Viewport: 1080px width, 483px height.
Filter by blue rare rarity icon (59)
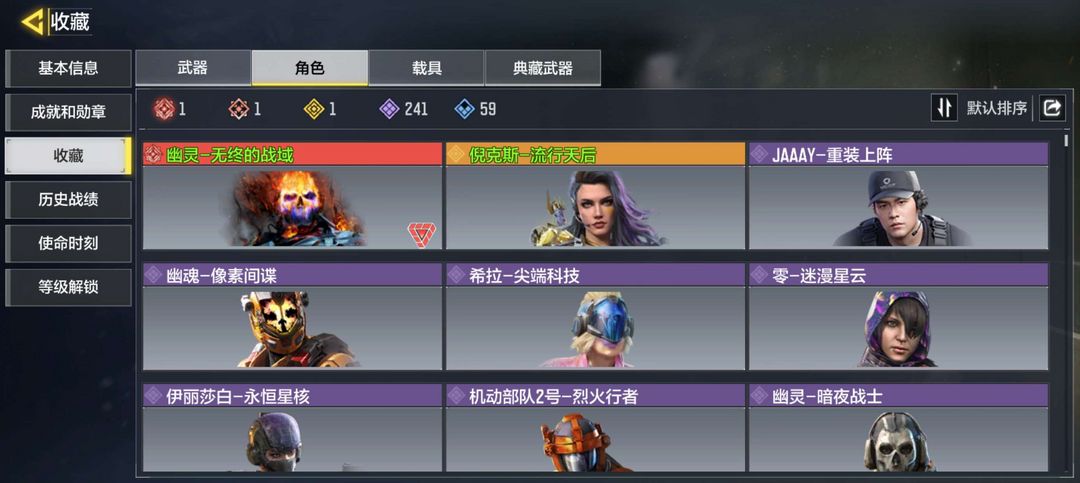[464, 109]
